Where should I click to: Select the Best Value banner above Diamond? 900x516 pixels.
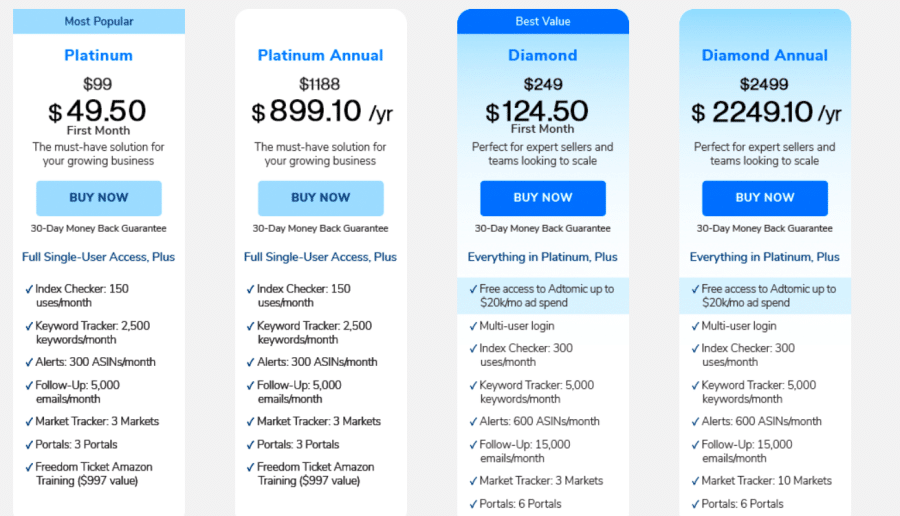pos(543,21)
